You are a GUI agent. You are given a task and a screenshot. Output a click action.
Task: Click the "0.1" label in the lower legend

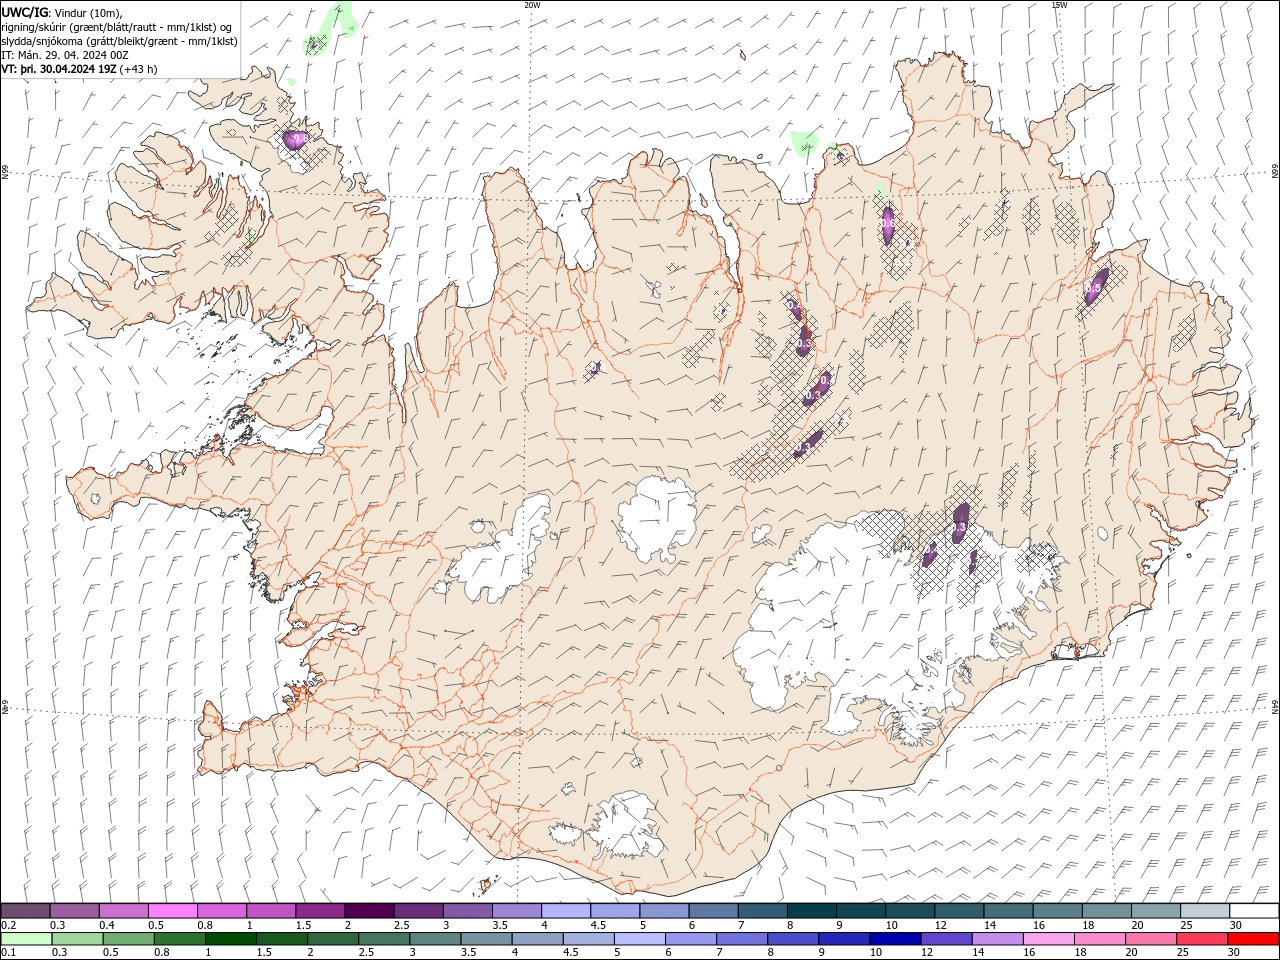(7, 952)
